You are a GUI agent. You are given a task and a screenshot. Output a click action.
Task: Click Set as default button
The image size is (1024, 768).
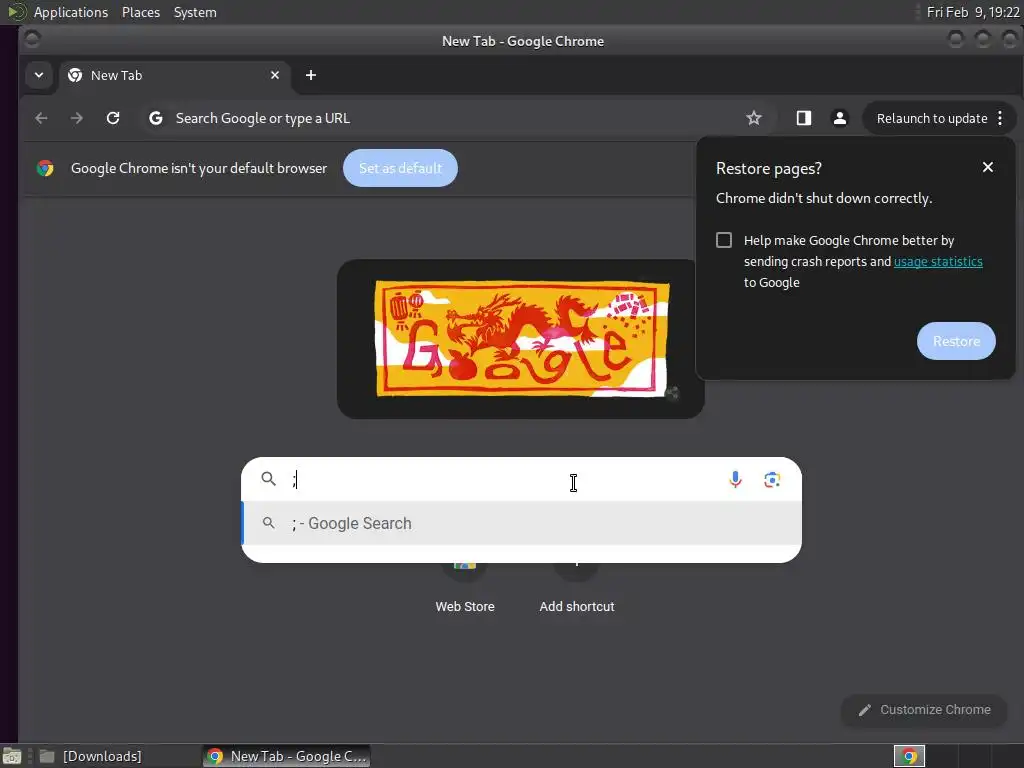pyautogui.click(x=400, y=168)
